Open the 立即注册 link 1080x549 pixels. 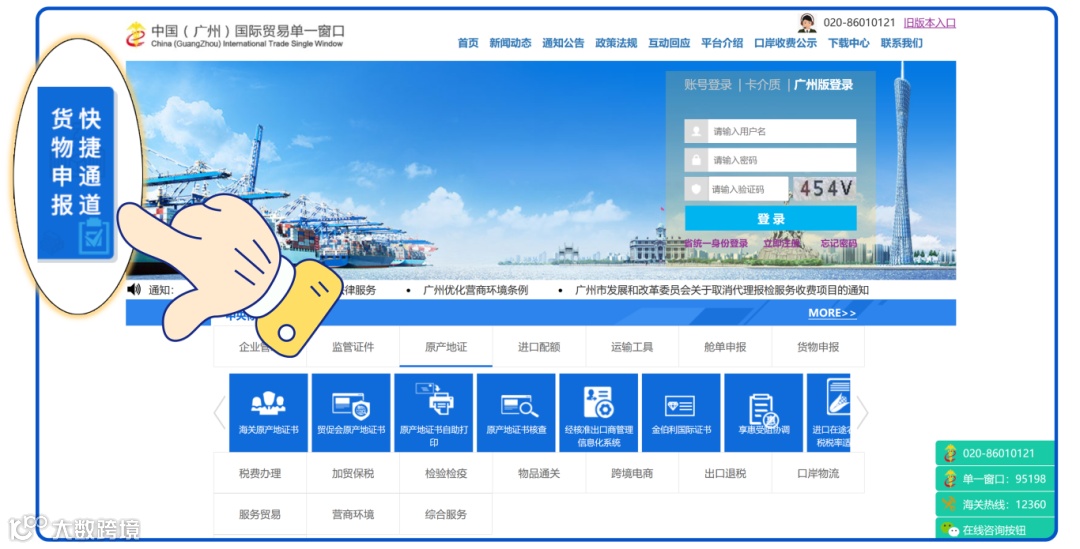(x=782, y=243)
